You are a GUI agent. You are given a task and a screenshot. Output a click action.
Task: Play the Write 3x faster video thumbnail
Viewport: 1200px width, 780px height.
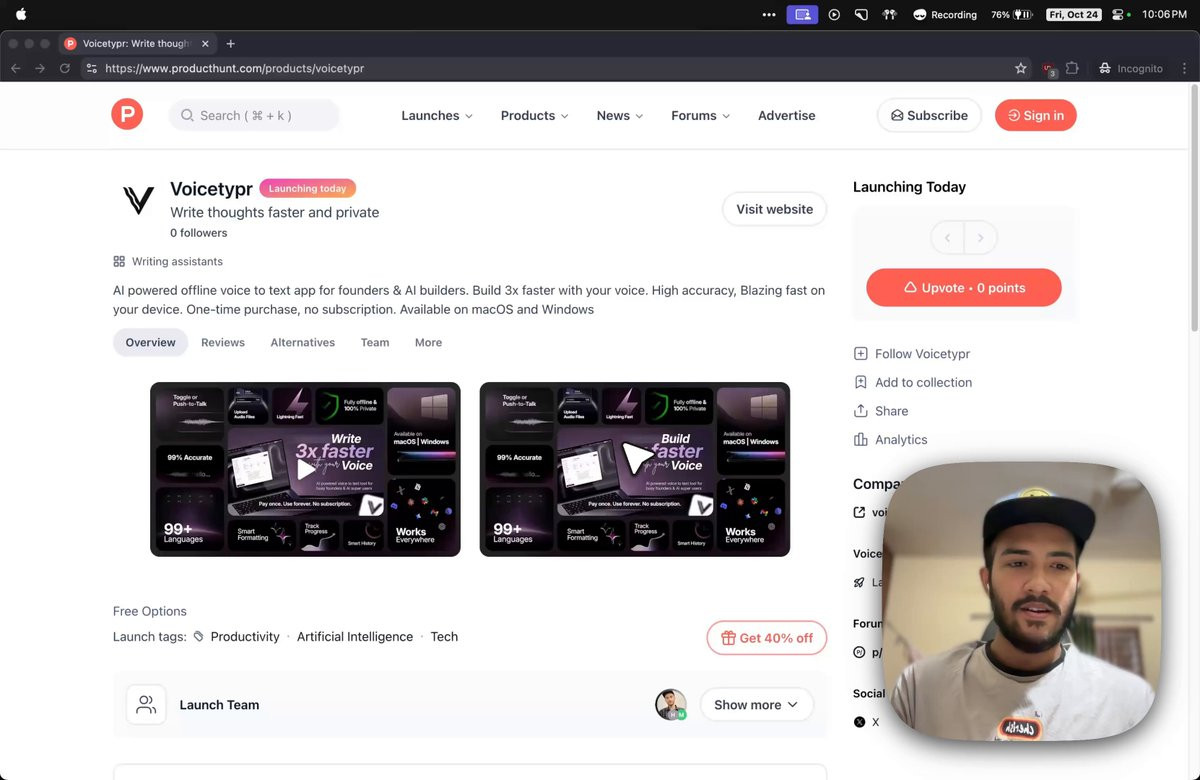(305, 469)
